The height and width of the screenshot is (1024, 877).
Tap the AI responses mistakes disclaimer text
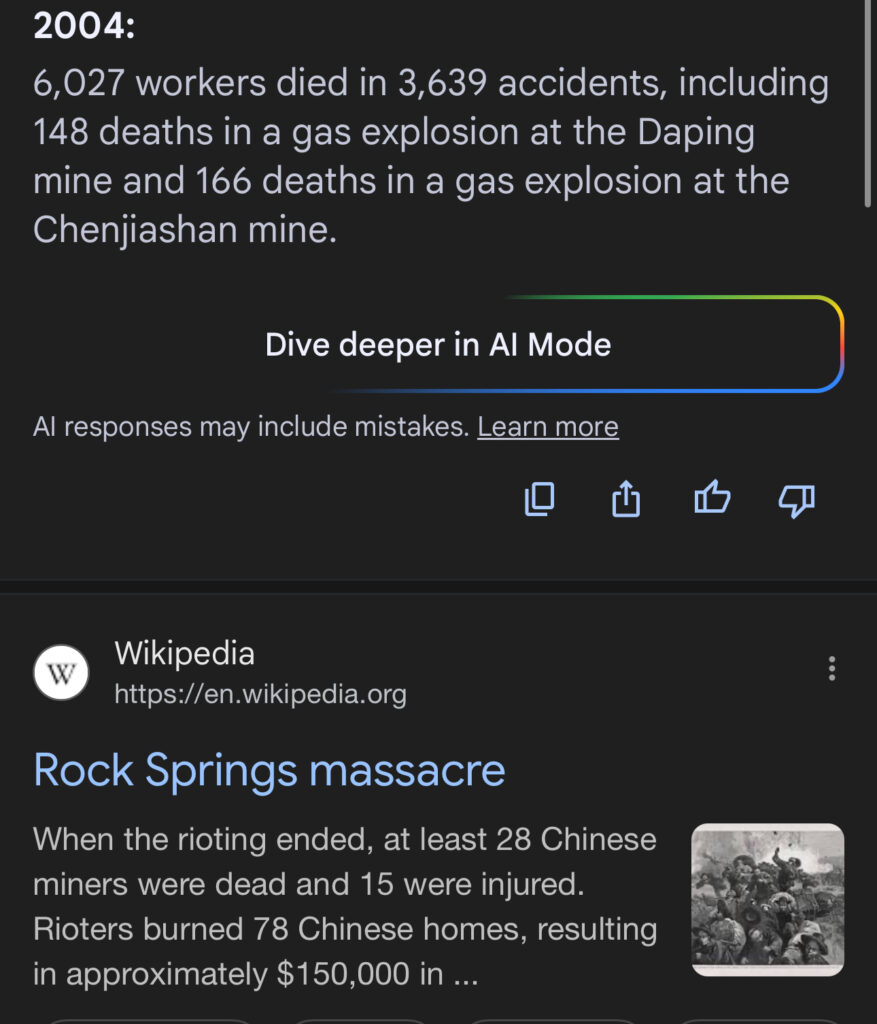pyautogui.click(x=250, y=428)
